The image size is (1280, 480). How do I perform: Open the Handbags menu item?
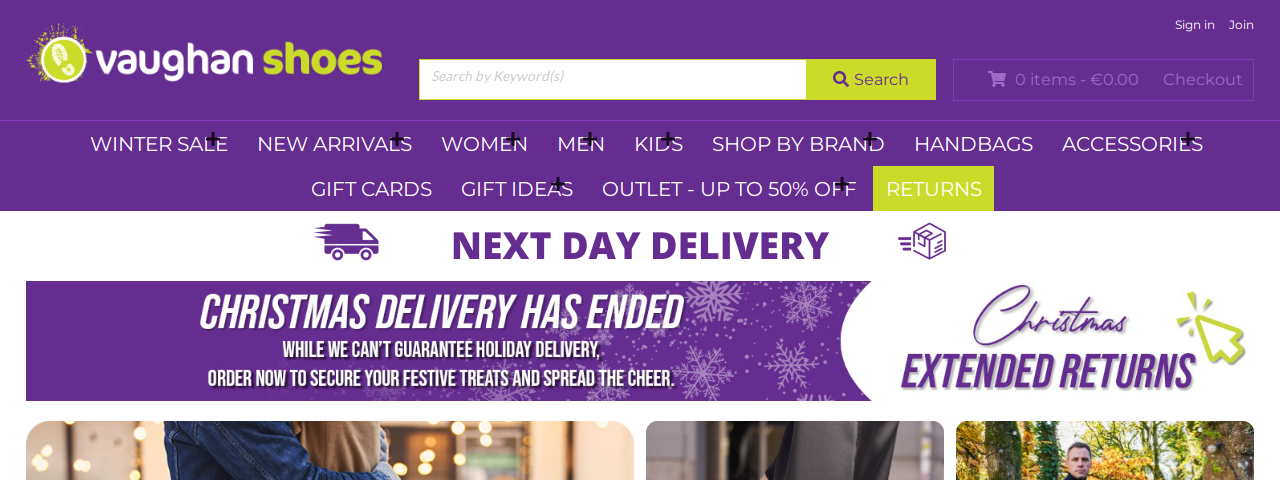[x=973, y=144]
